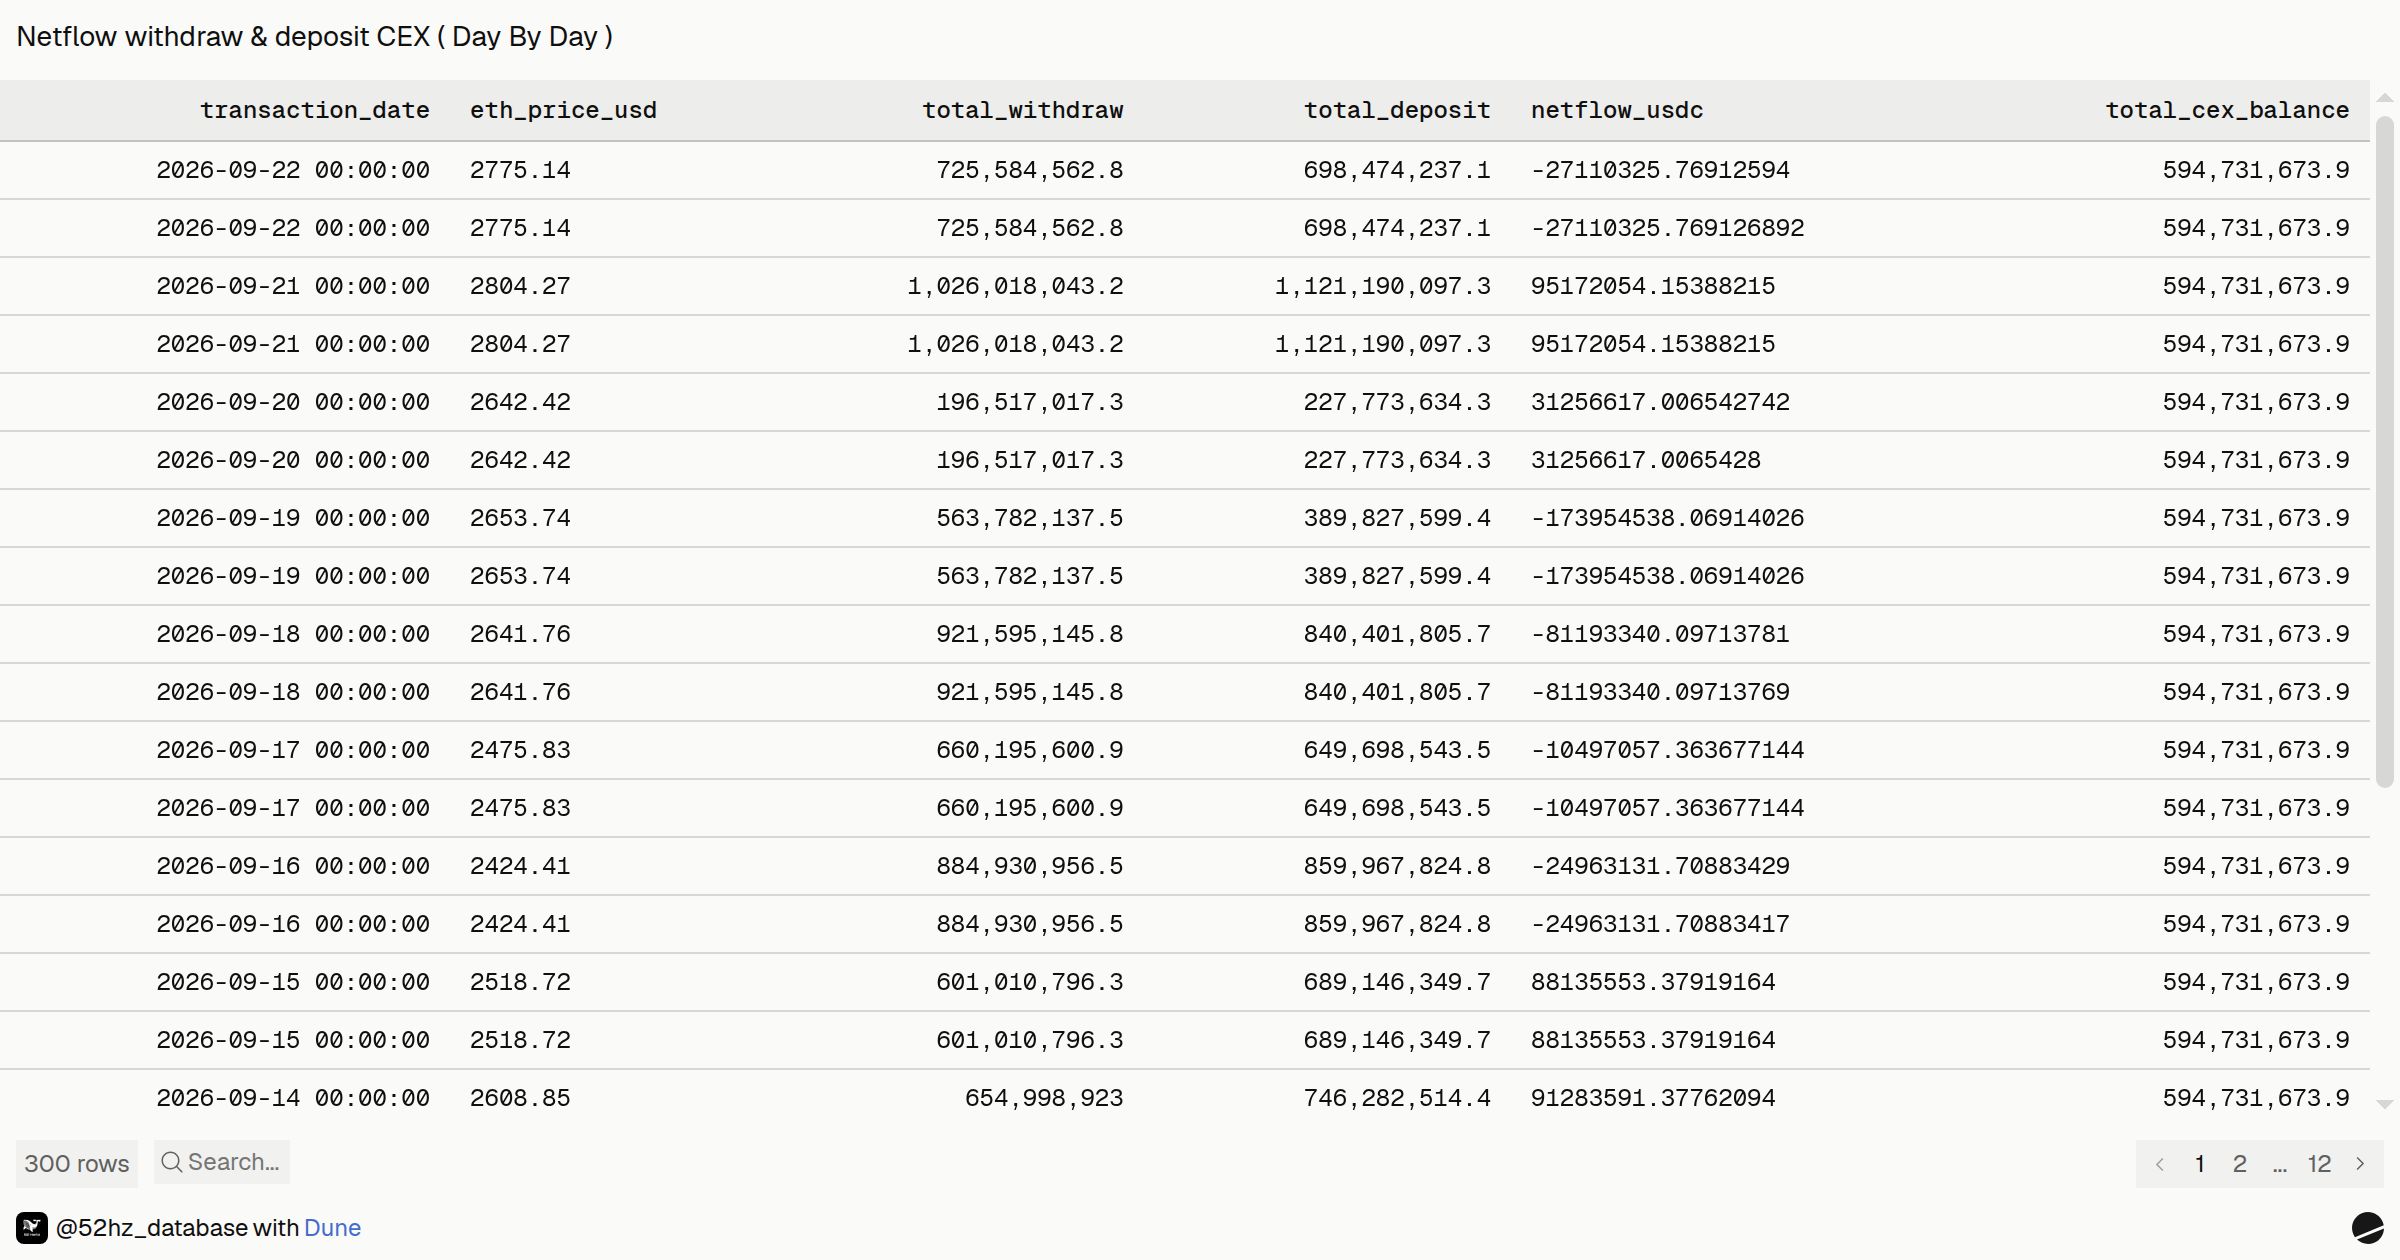Open @52hz_database profile link
The image size is (2400, 1260).
pyautogui.click(x=151, y=1228)
